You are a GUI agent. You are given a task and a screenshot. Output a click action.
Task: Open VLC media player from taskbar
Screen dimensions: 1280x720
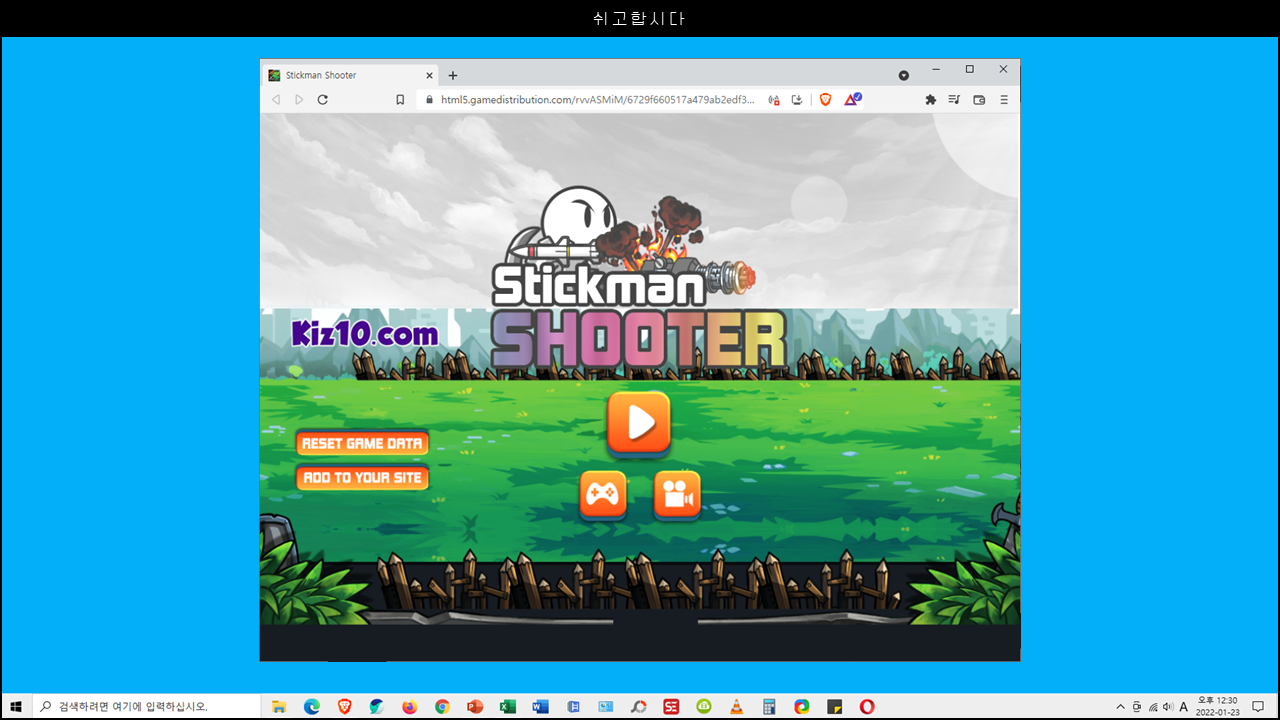pos(736,707)
